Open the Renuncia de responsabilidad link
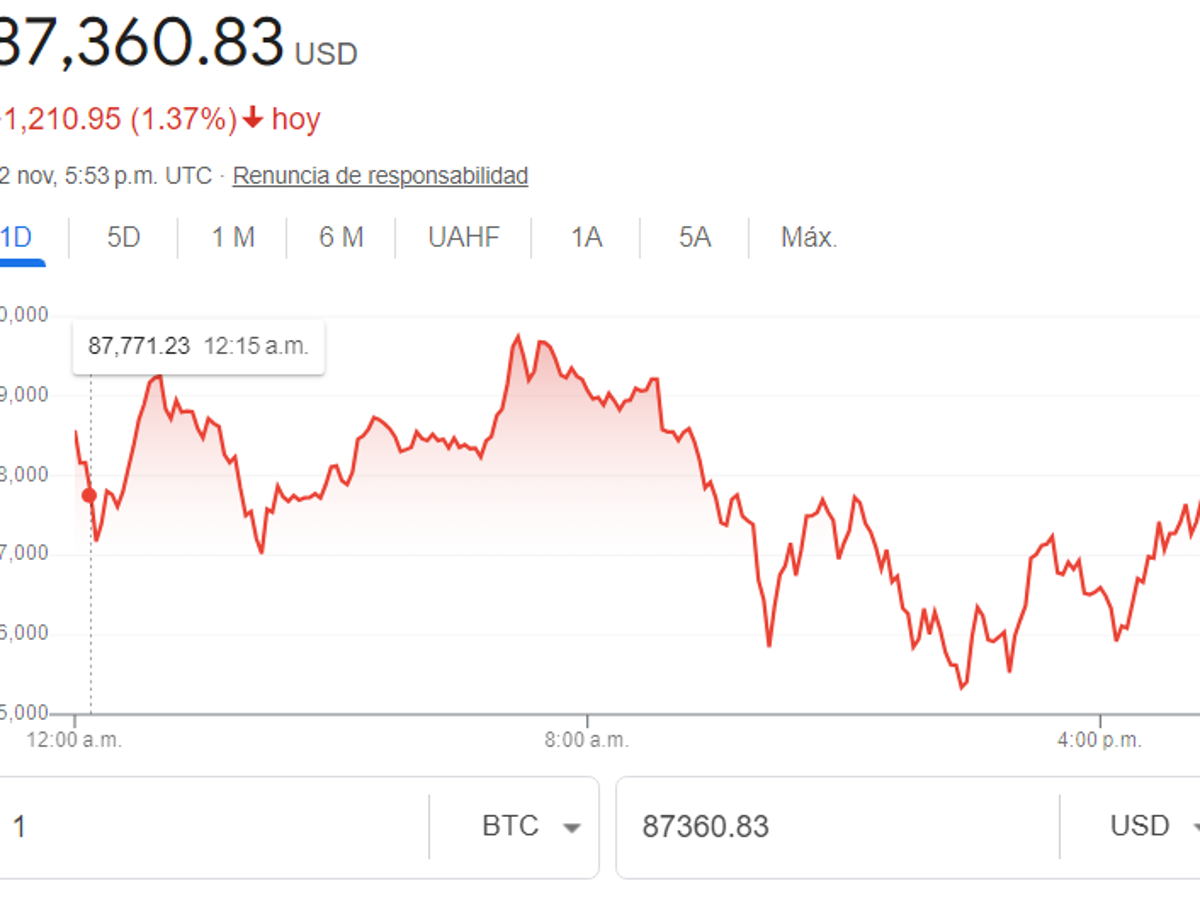The width and height of the screenshot is (1200, 900). [x=380, y=175]
